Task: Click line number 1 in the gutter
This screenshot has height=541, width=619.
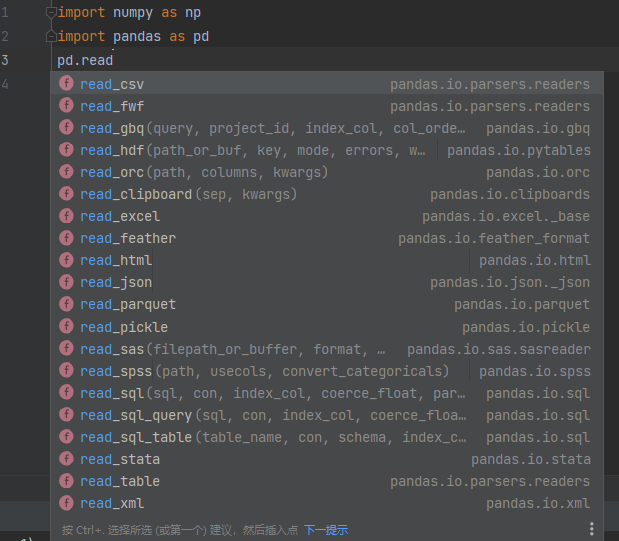Action: pyautogui.click(x=5, y=13)
